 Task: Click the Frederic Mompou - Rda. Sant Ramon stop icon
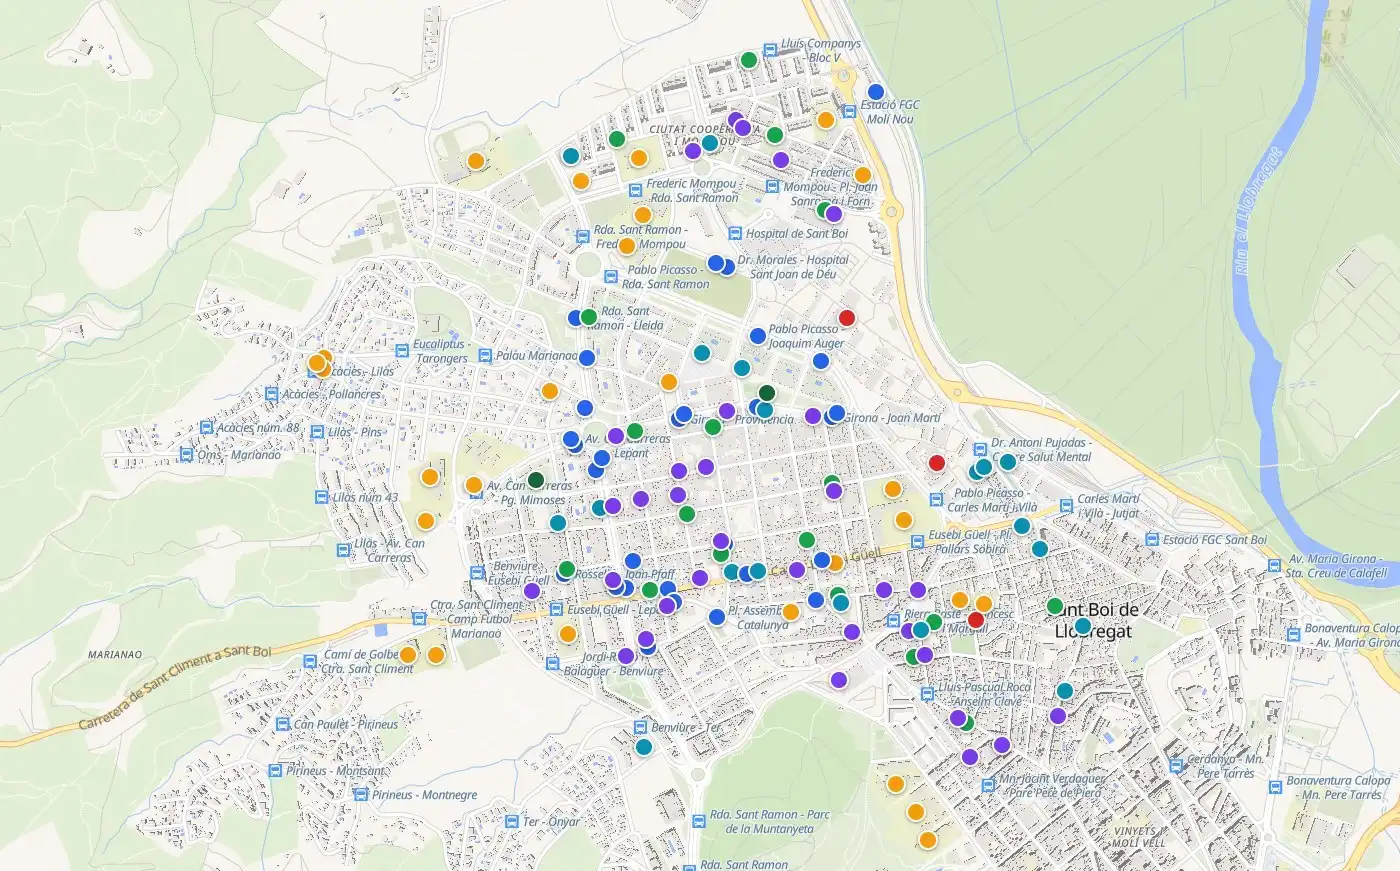coord(636,191)
